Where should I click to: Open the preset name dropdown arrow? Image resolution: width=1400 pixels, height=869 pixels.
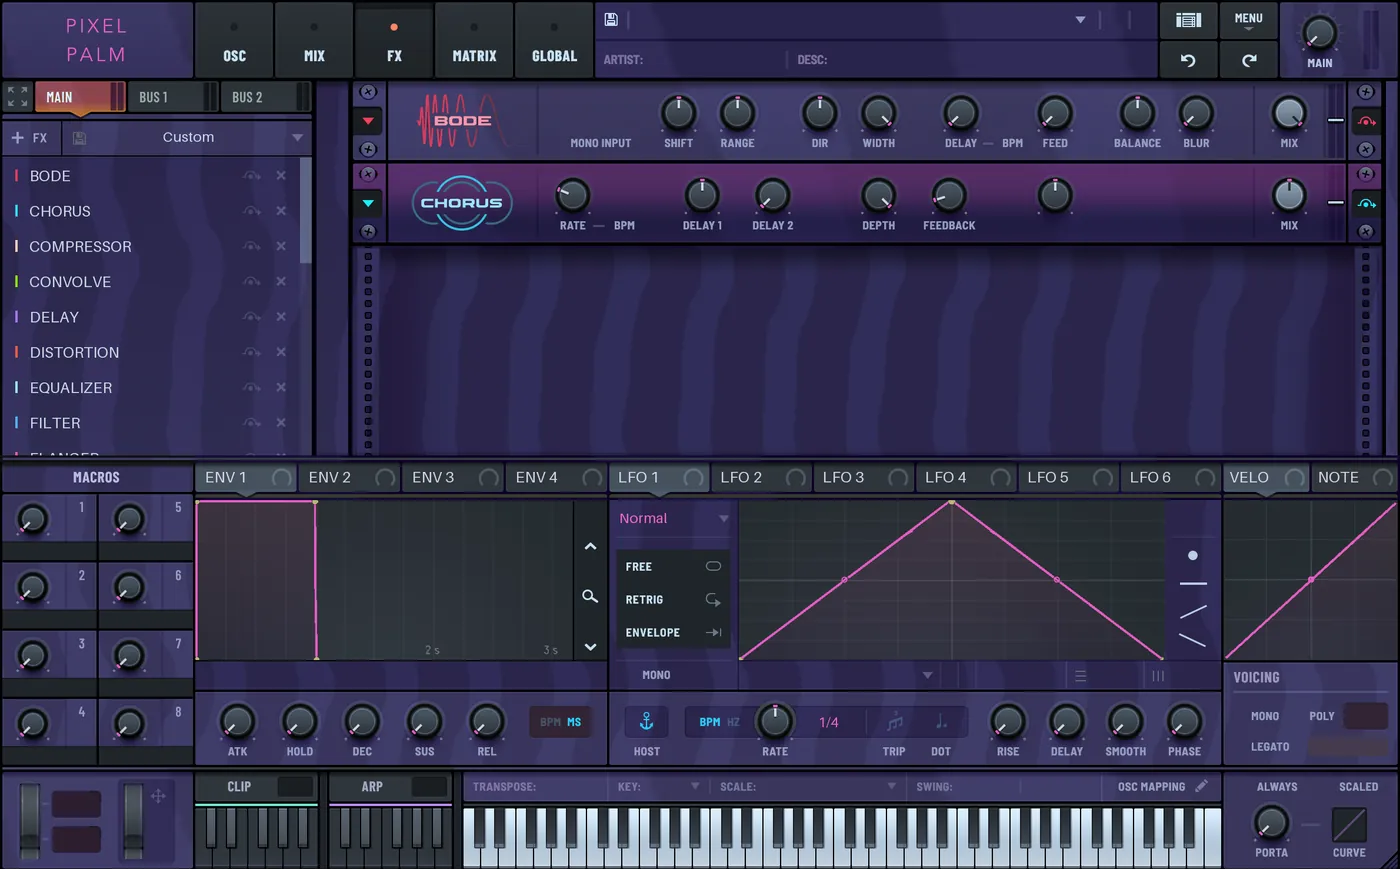1080,20
